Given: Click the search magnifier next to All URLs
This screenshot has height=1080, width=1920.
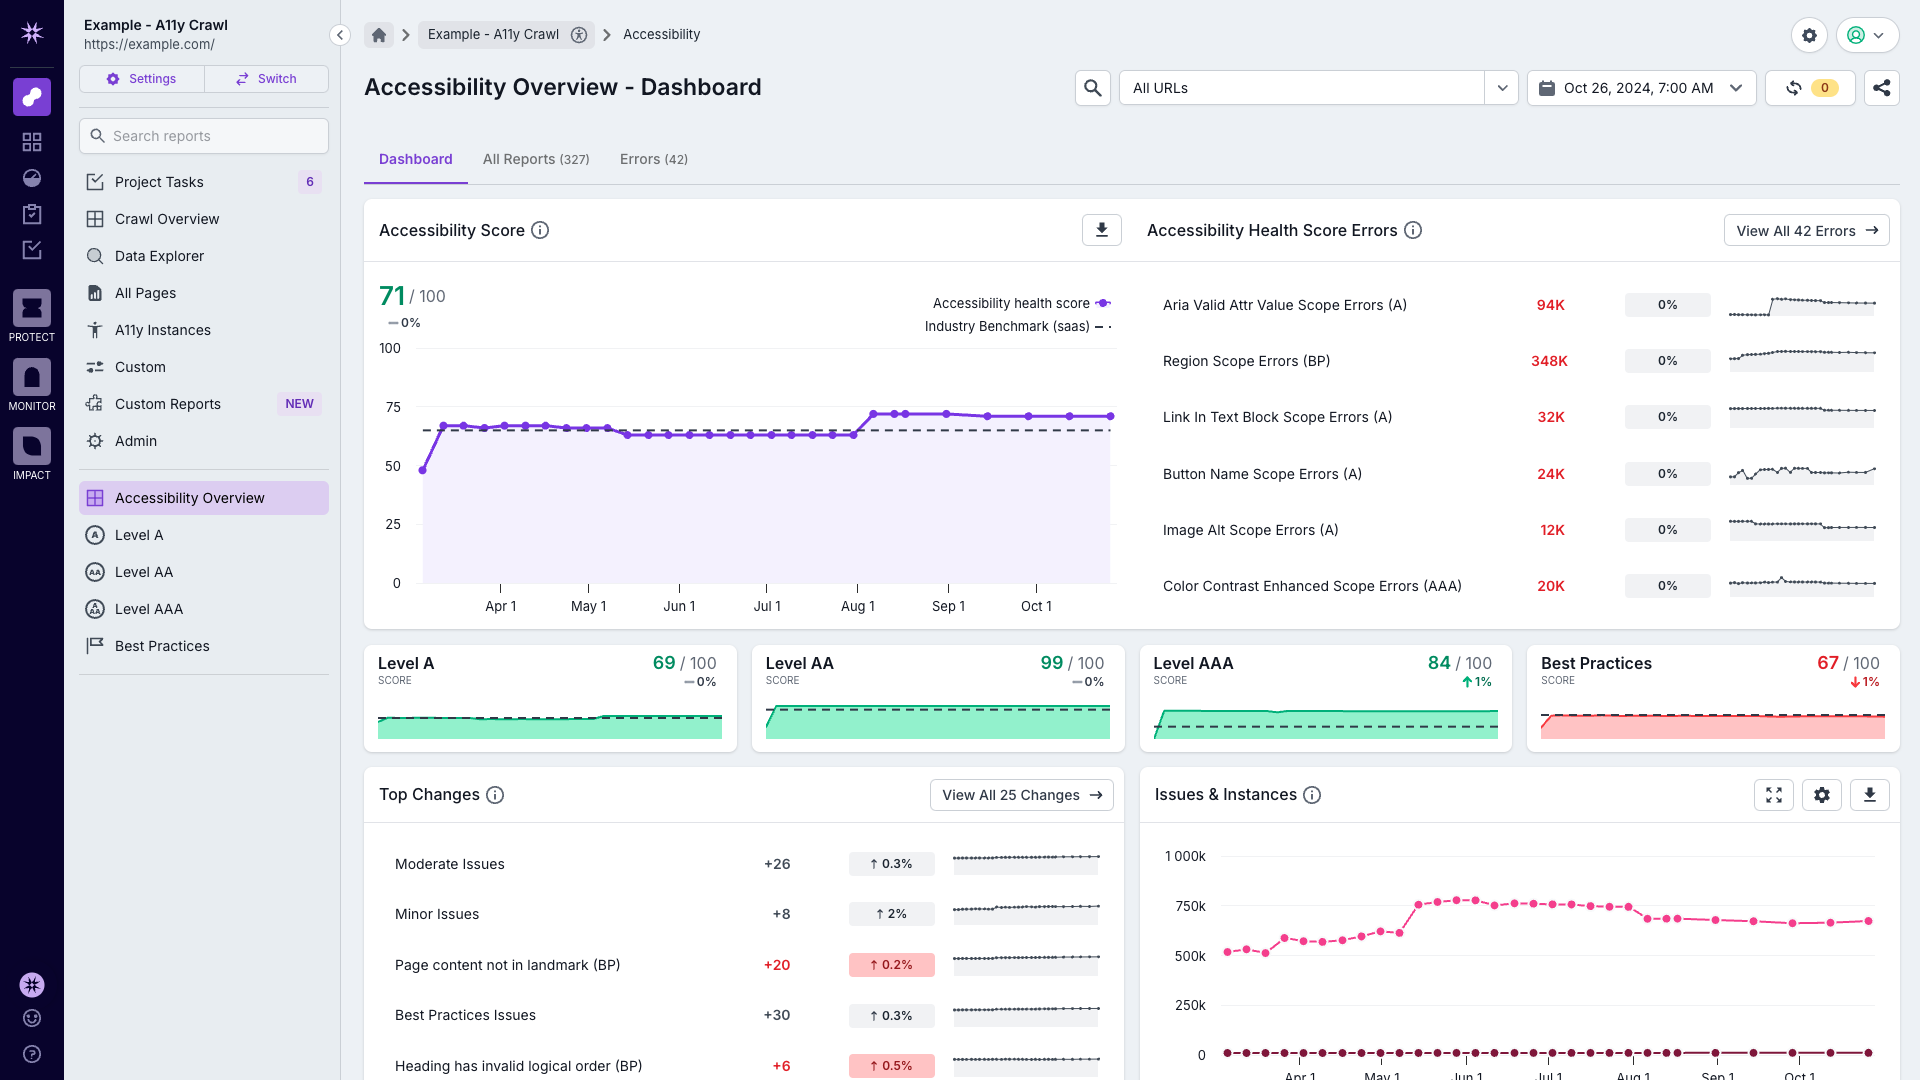Looking at the screenshot, I should tap(1093, 88).
